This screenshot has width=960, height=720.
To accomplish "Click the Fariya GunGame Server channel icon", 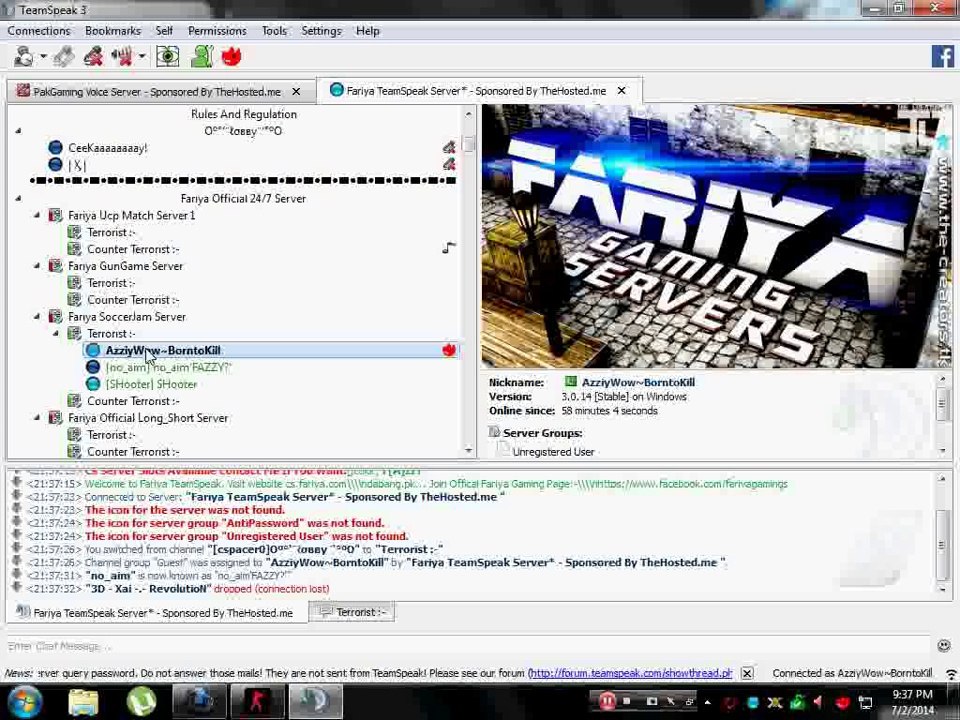I will click(55, 266).
